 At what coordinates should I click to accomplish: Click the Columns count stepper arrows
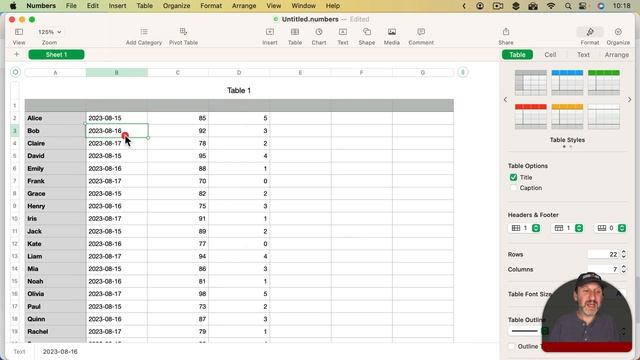coord(623,269)
